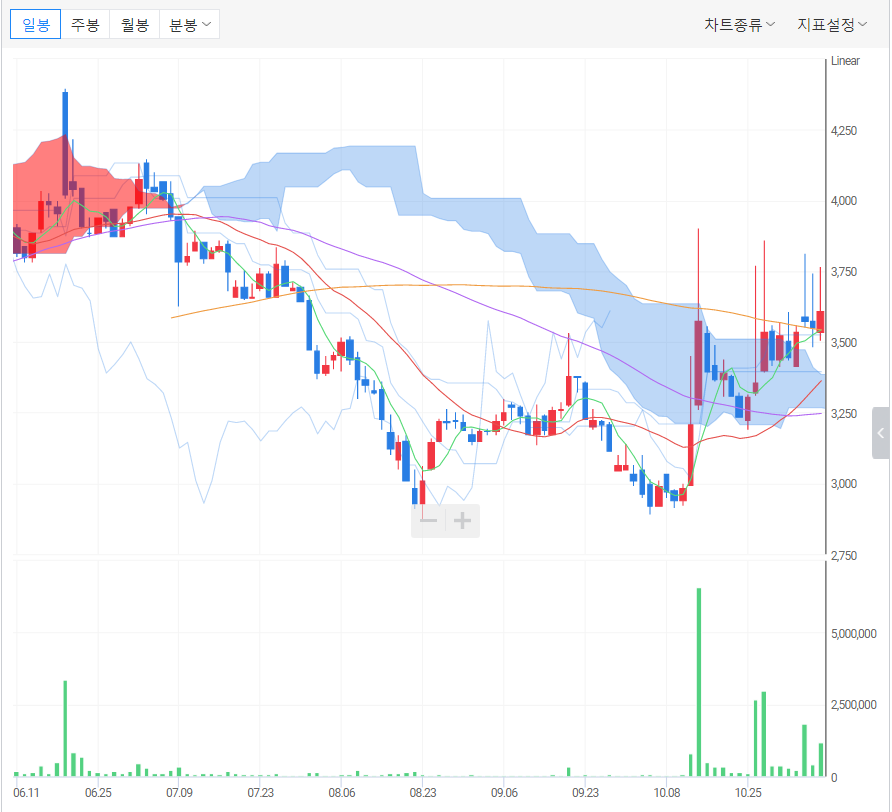Zoom out with the minus icon
This screenshot has width=892, height=812.
pyautogui.click(x=428, y=521)
